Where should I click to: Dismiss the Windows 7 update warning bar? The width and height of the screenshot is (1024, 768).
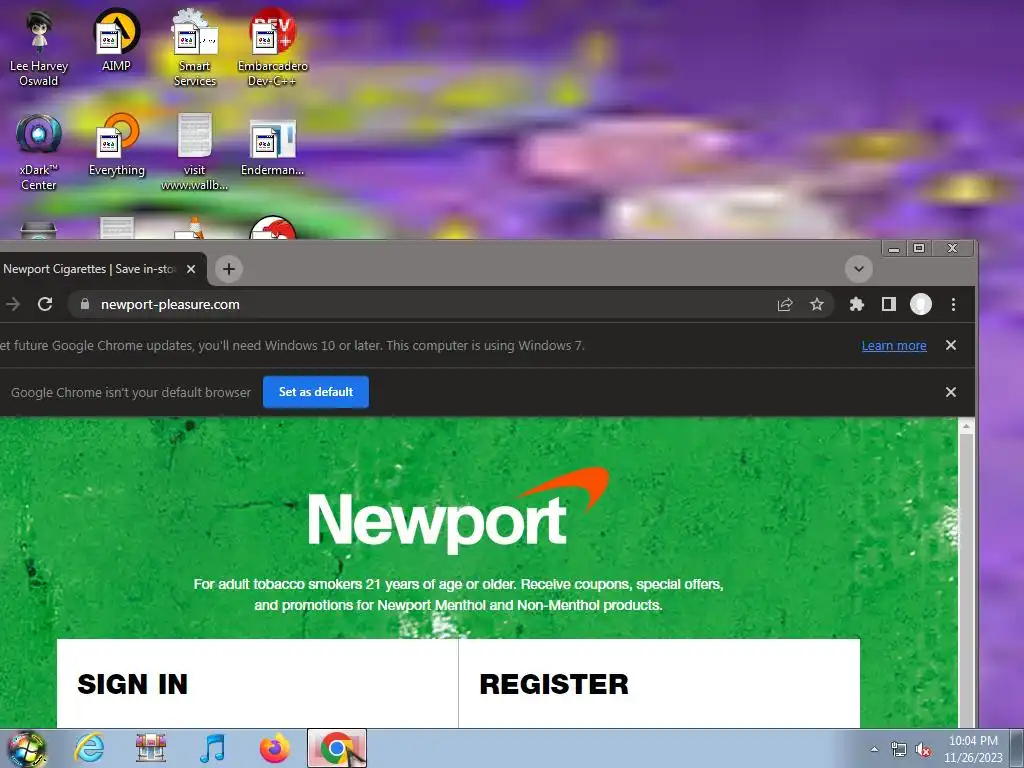[x=951, y=345]
